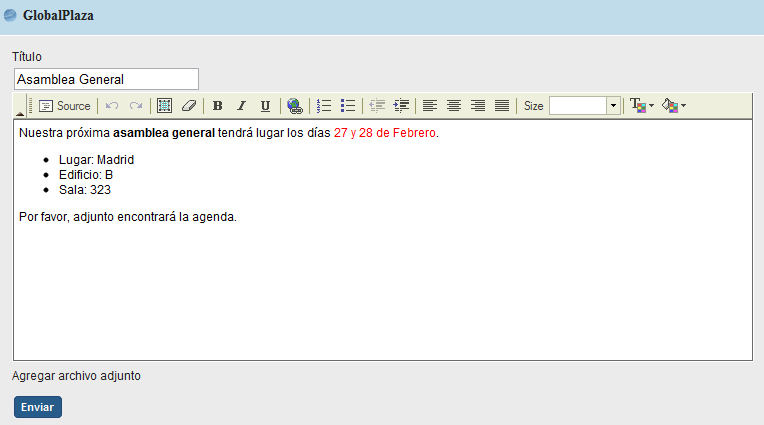Insert a link with the globe icon

pos(294,106)
